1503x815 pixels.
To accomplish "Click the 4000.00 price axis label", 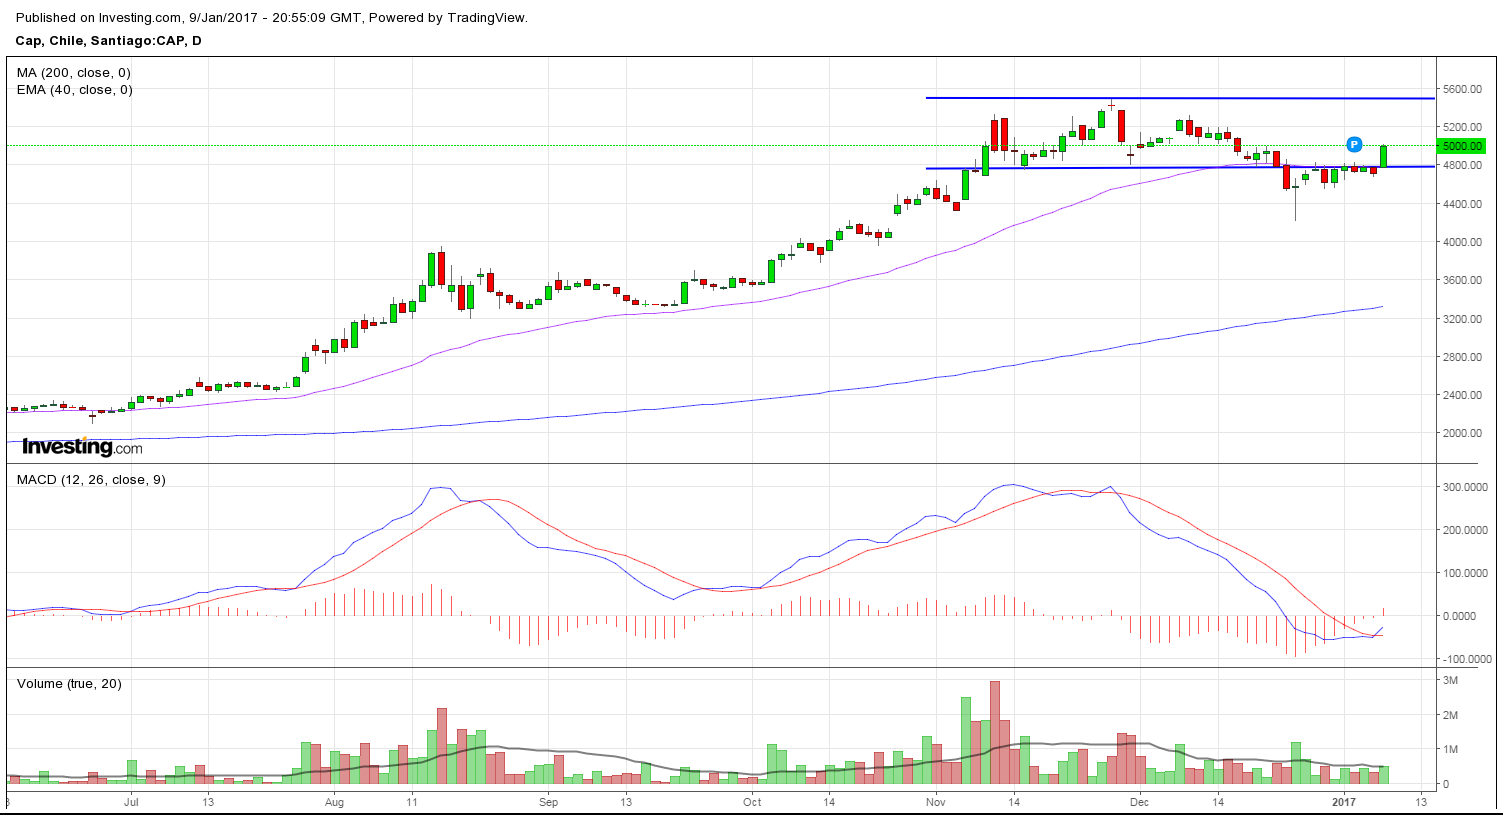I will (1462, 242).
